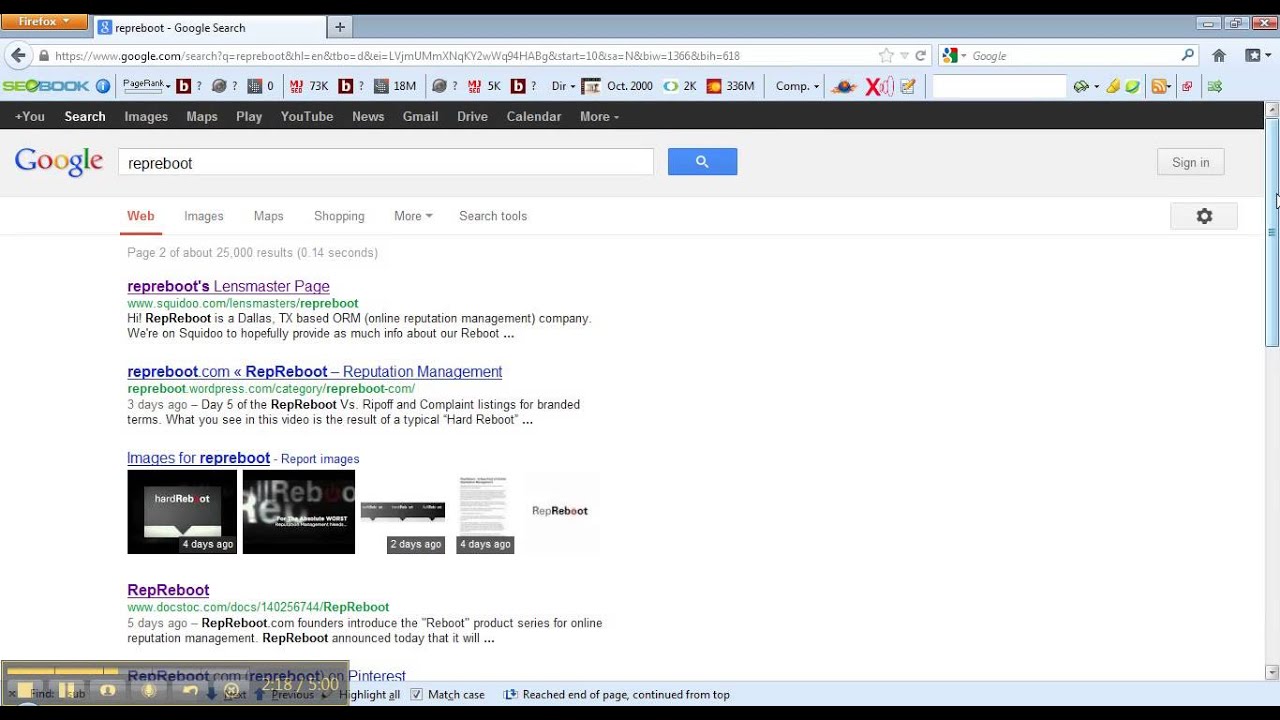Select the repreboot - Google Search tab
Viewport: 1280px width, 720px height.
210,27
